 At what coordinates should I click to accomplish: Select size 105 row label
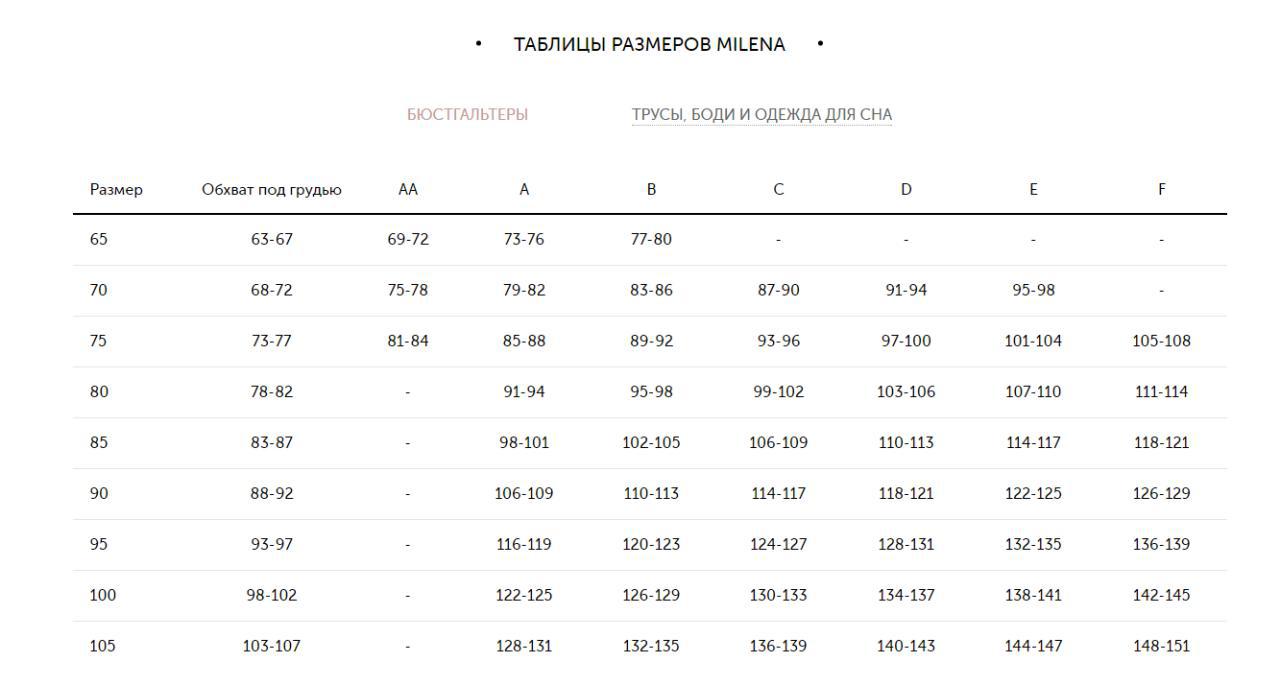tap(102, 646)
